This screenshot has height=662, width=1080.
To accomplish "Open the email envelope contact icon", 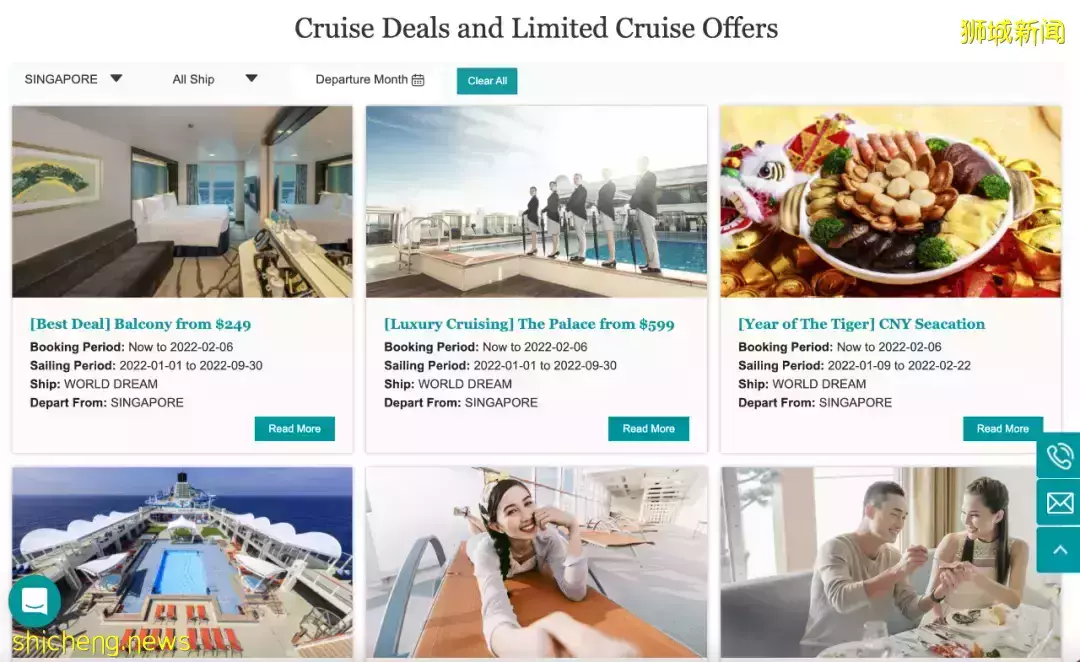I will (1059, 503).
